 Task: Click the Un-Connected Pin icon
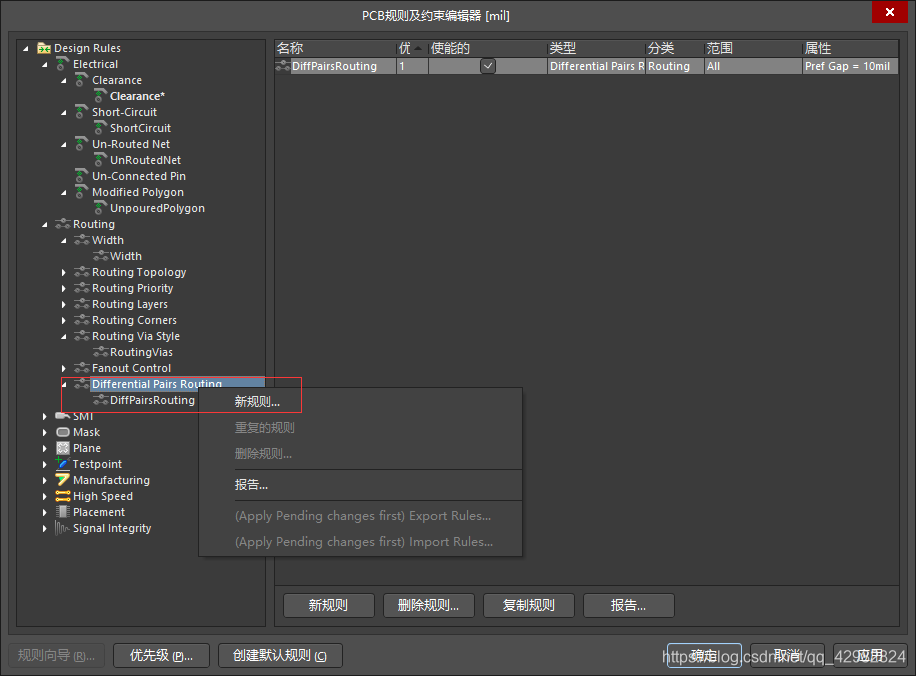point(82,175)
